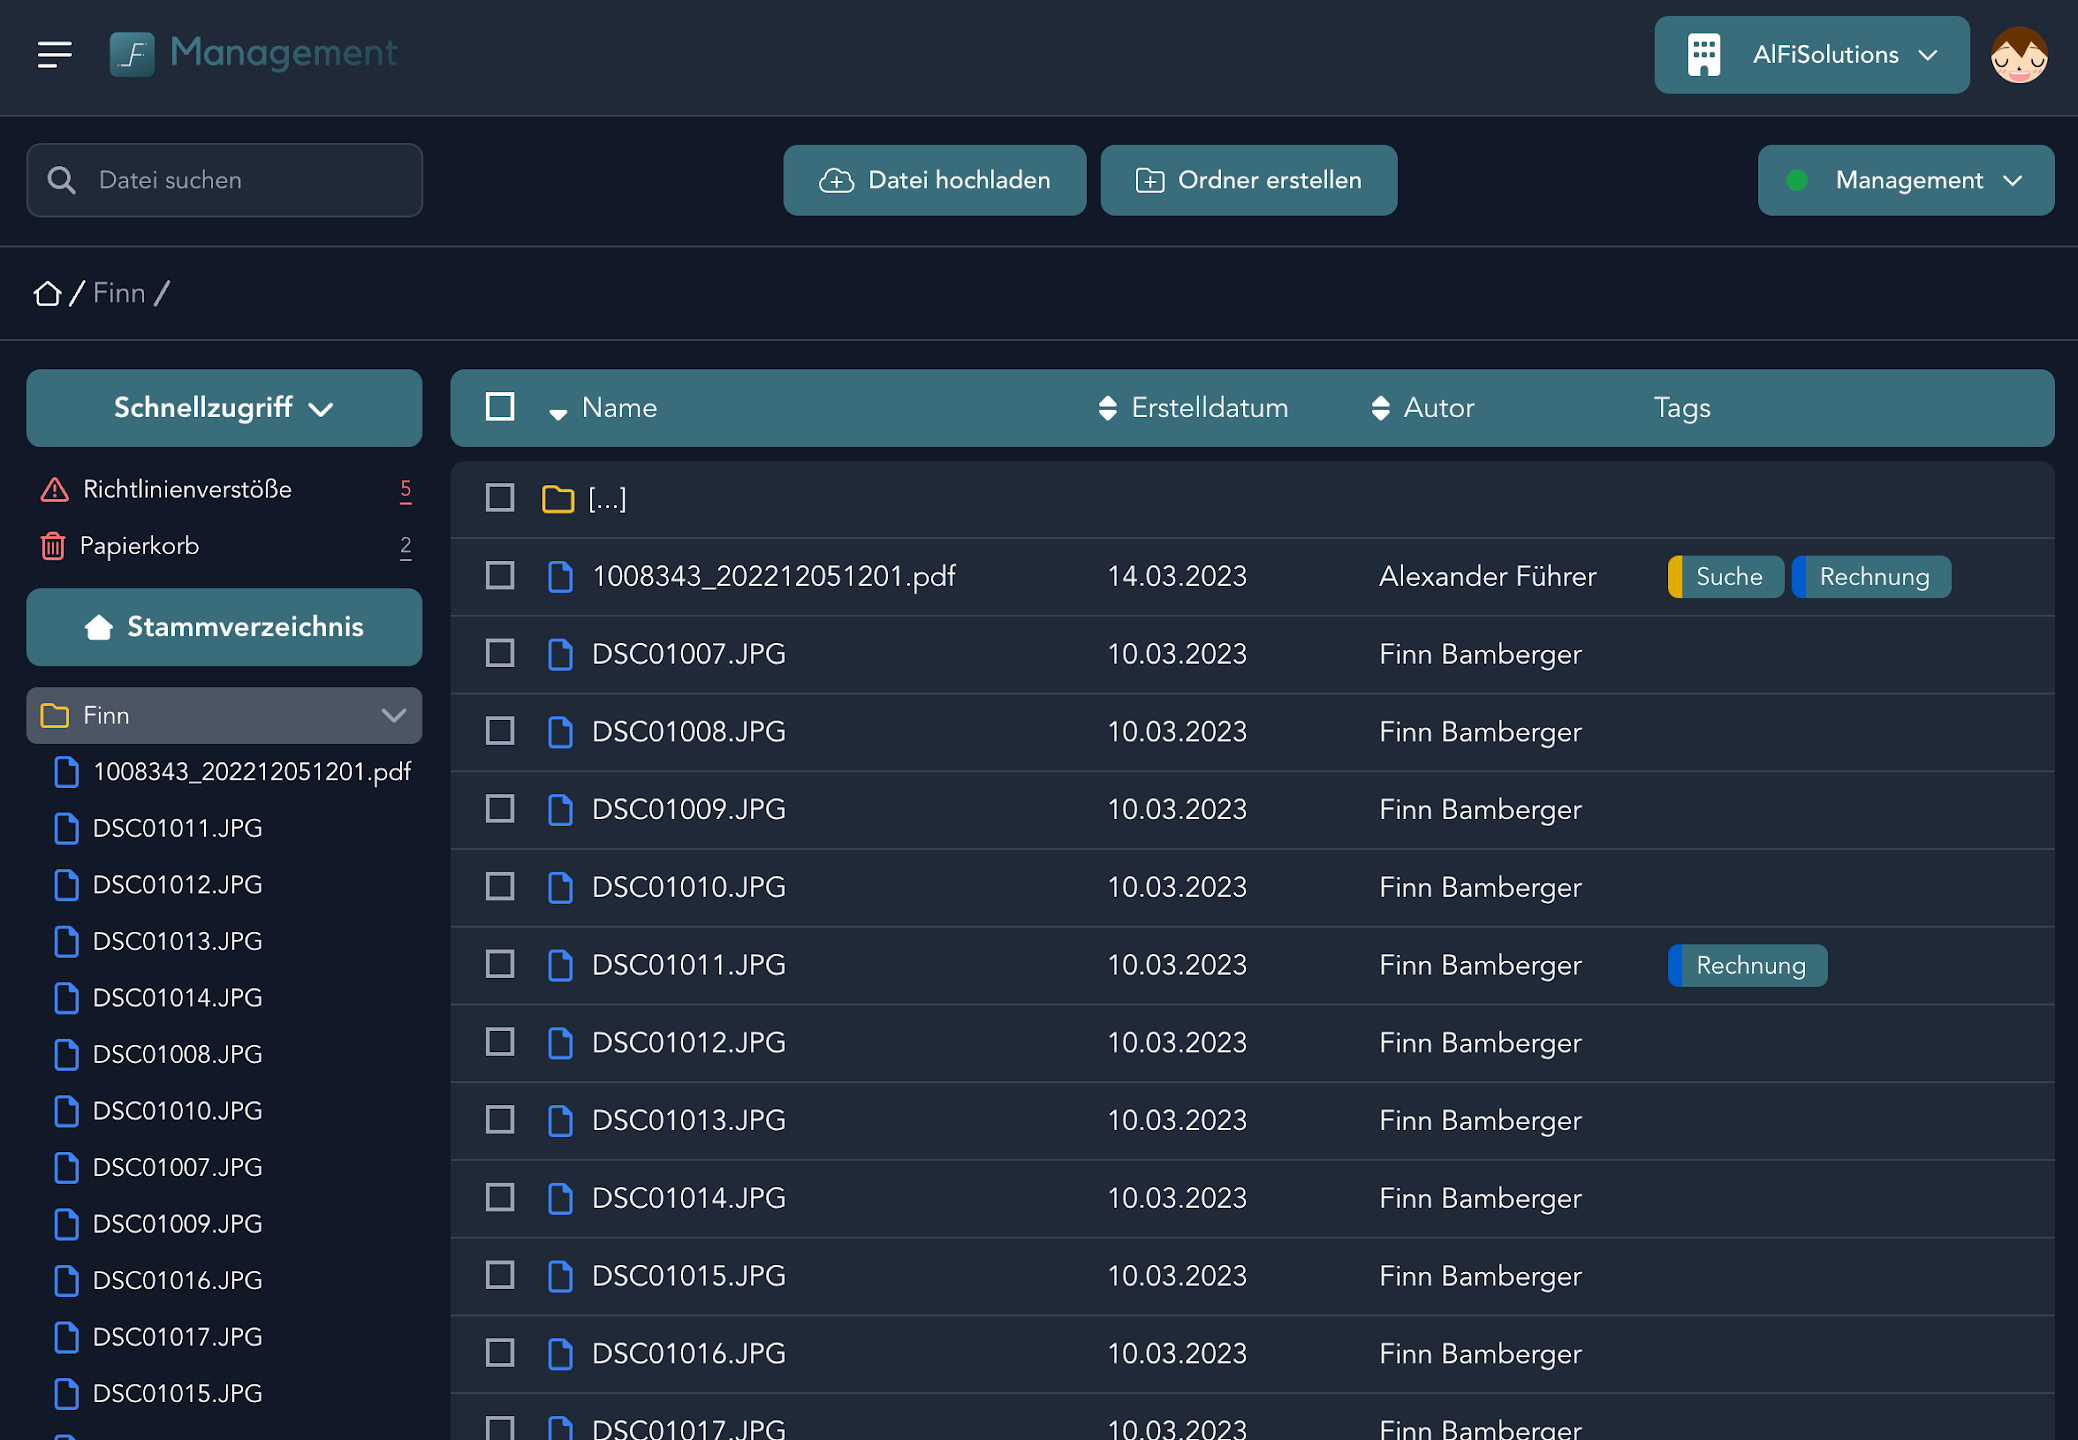The height and width of the screenshot is (1440, 2078).
Task: Click the Management app logo icon
Action: pos(132,54)
